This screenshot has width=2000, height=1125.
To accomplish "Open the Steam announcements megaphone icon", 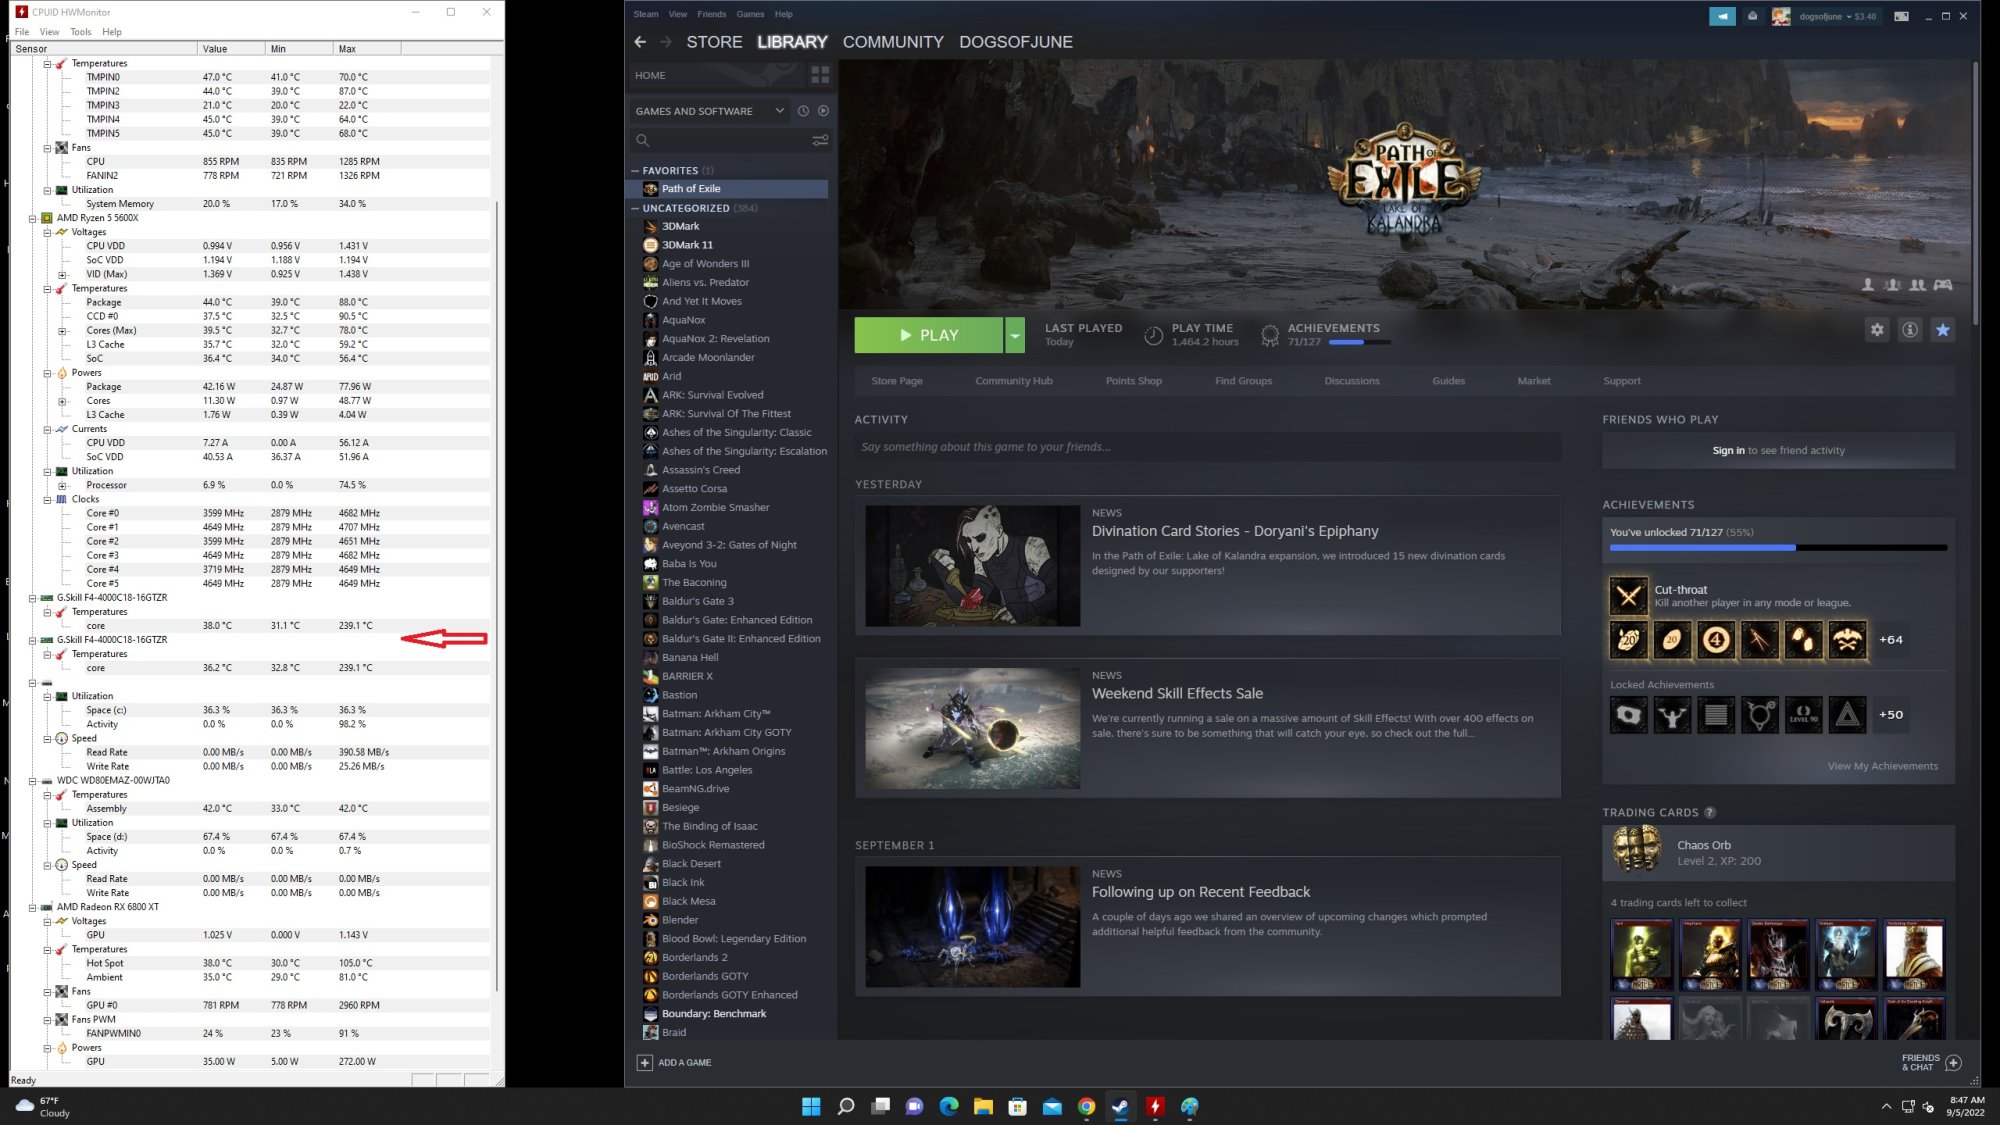I will (x=1722, y=16).
